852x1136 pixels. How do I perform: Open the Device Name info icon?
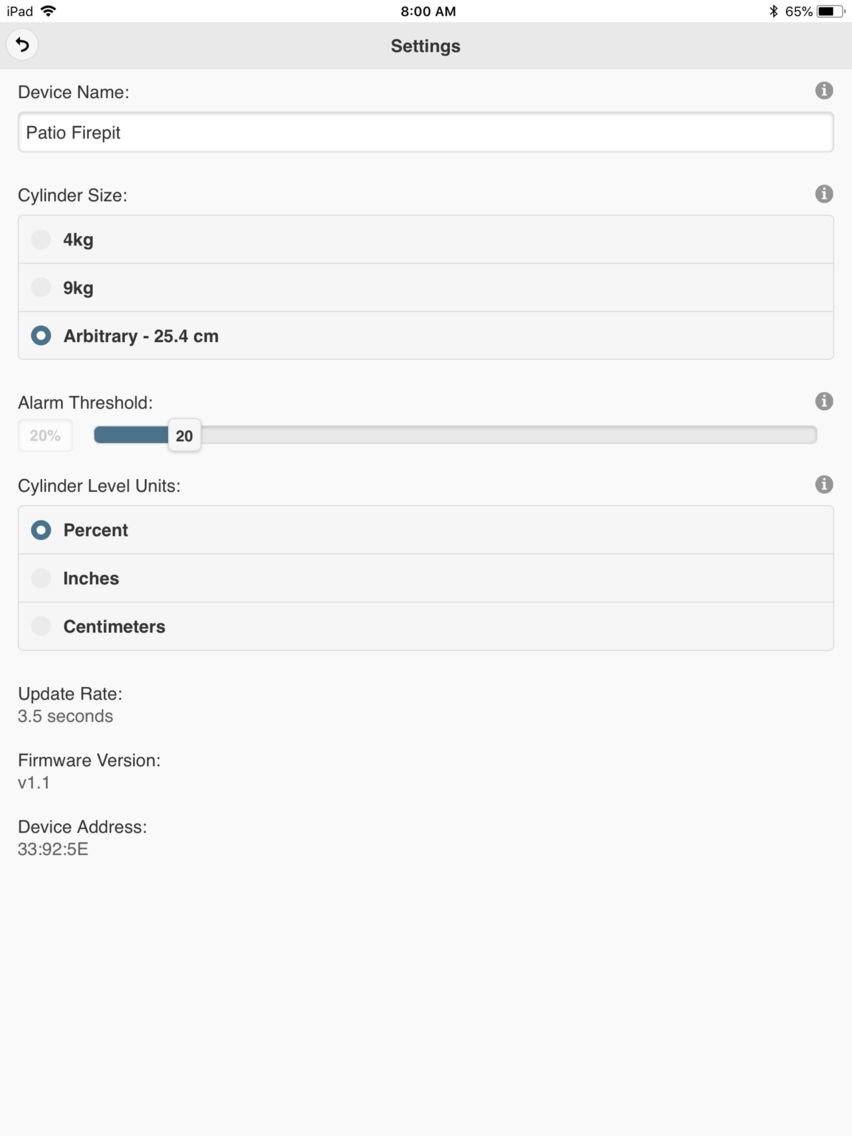pos(824,91)
